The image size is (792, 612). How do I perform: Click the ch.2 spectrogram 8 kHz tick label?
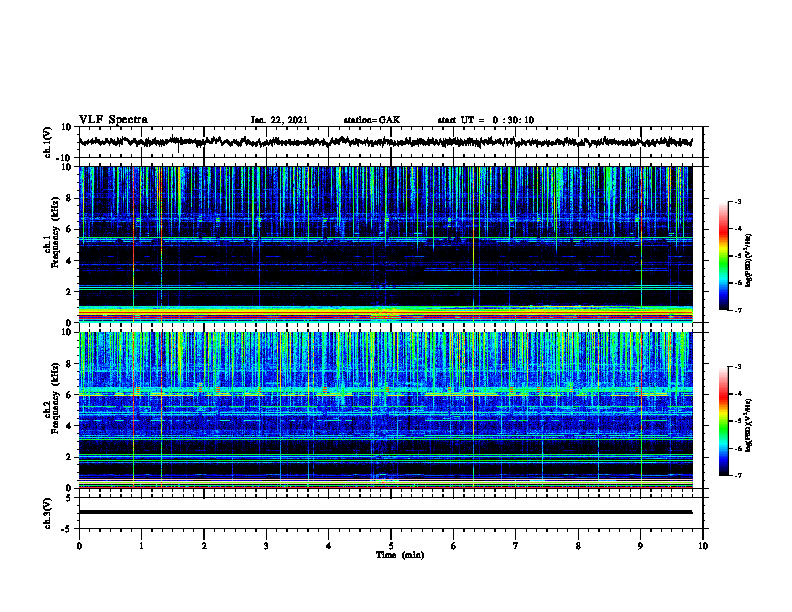click(x=69, y=364)
